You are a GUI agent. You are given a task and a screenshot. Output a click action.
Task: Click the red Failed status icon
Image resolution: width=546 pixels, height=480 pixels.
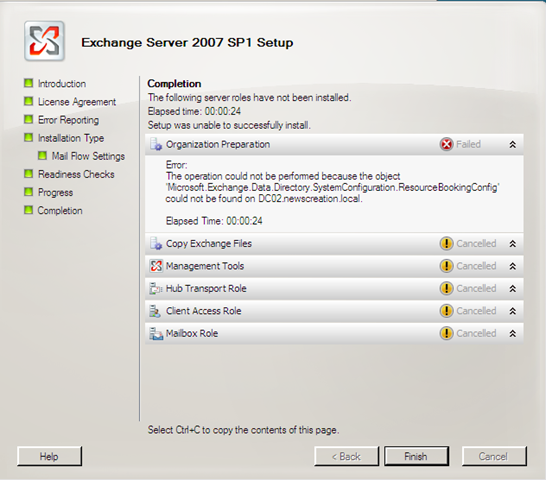pos(446,144)
